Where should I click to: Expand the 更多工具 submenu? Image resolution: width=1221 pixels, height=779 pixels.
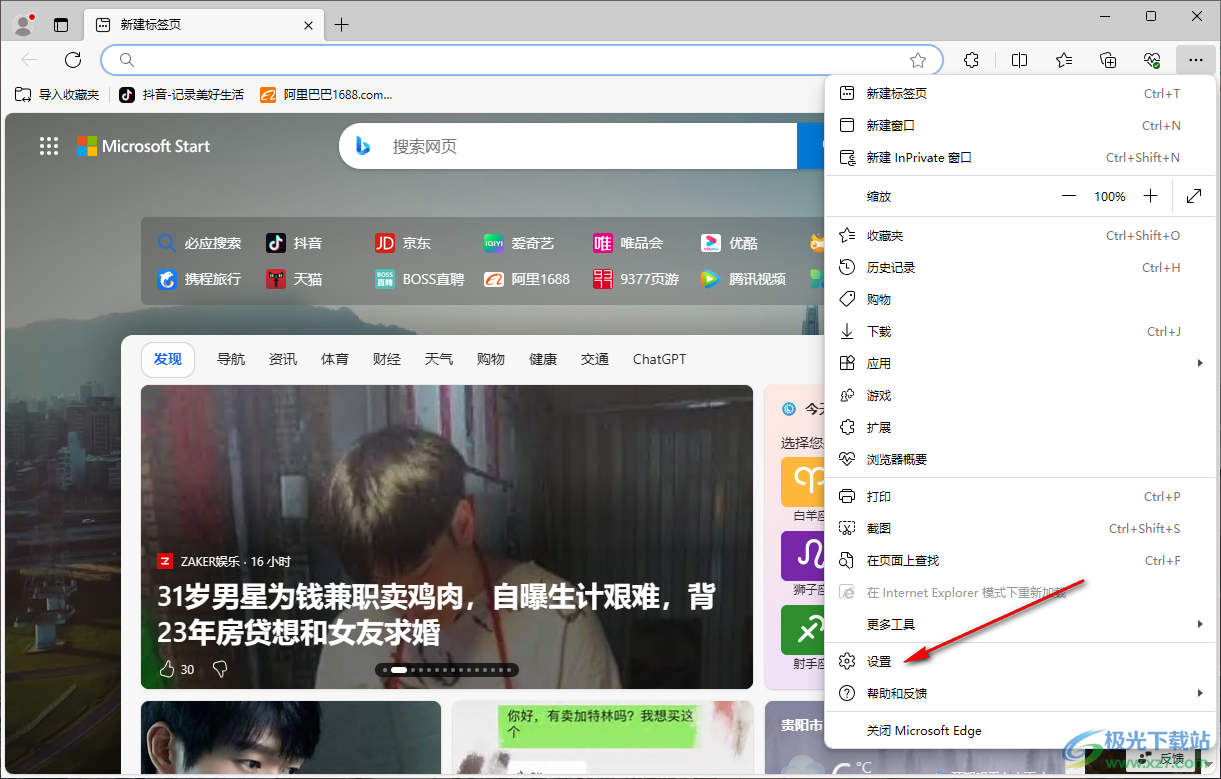(1199, 623)
